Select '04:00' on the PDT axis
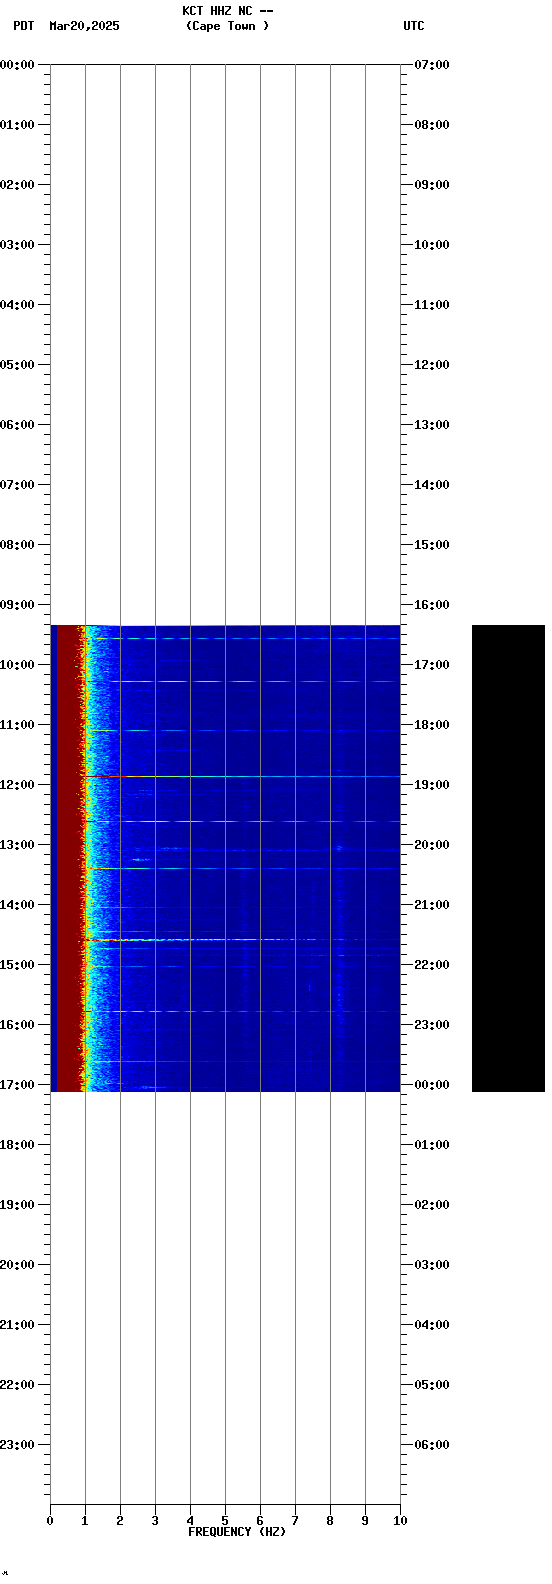Image resolution: width=552 pixels, height=1584 pixels. pyautogui.click(x=17, y=305)
